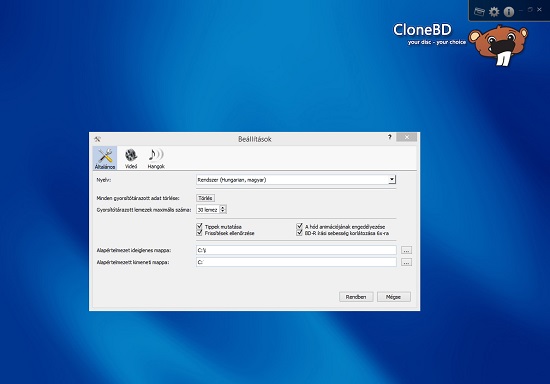Cancel with the Mégse button

tap(393, 297)
